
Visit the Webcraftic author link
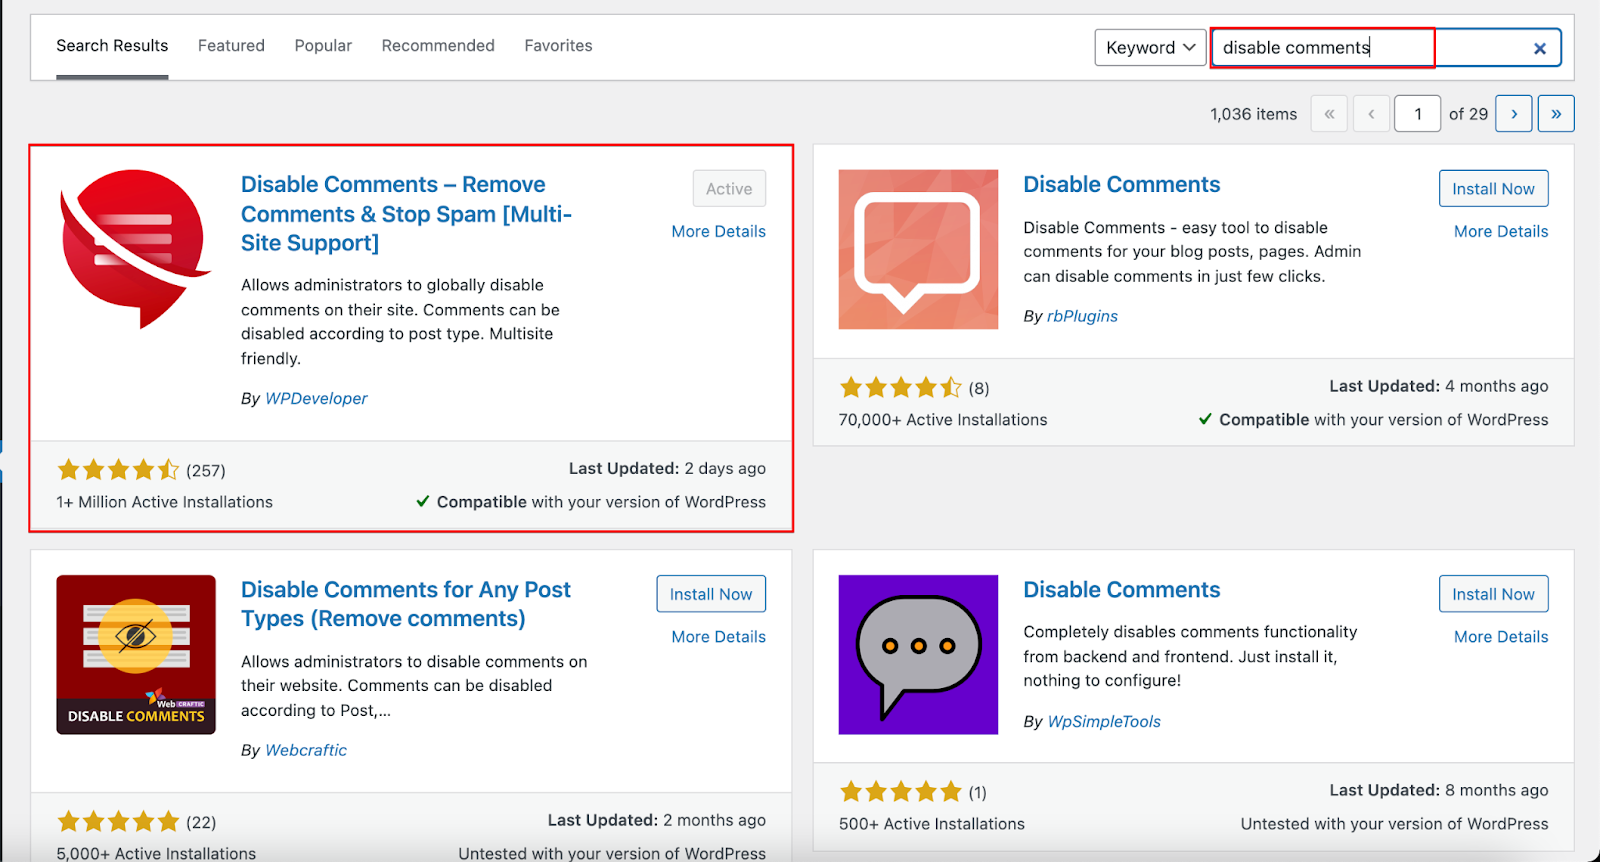point(306,750)
